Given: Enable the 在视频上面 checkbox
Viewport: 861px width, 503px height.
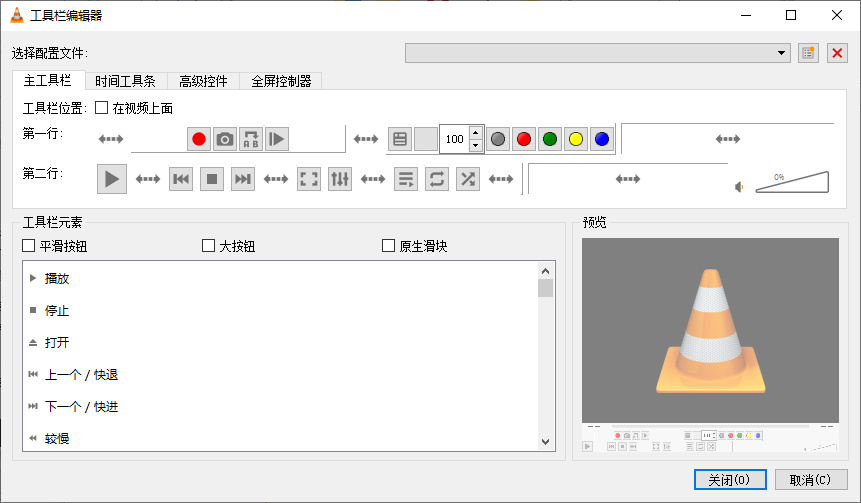Looking at the screenshot, I should click(101, 108).
